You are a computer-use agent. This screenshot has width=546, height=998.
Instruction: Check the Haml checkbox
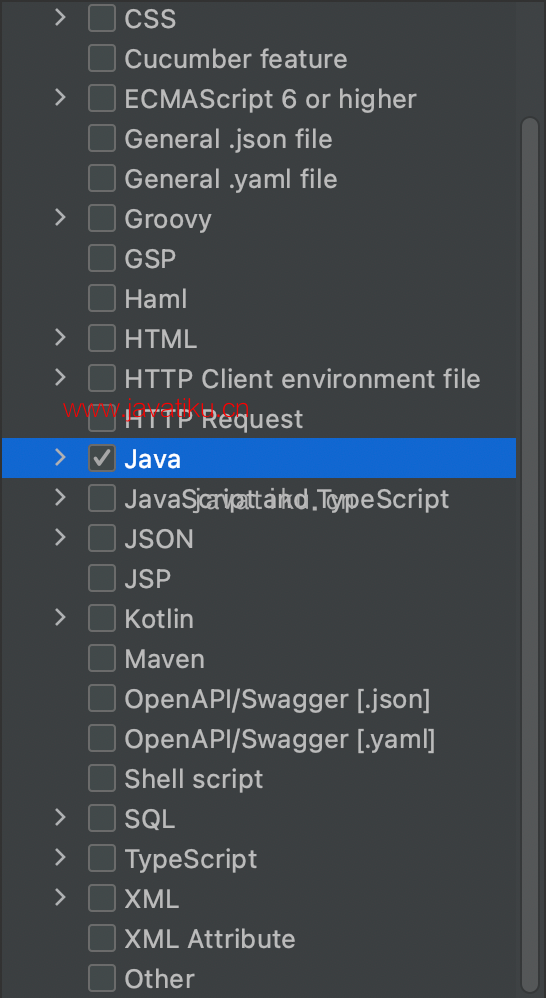point(102,299)
